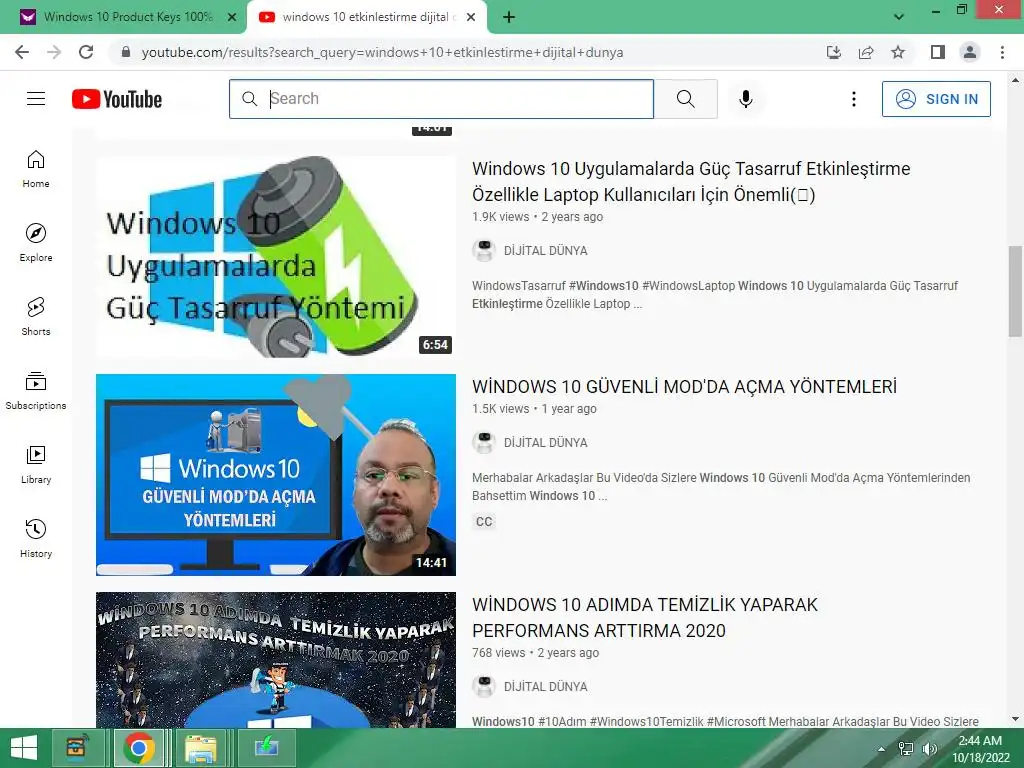Screen dimensions: 1024x768
Task: Click the '1.5K views • 1 year ago' text
Action: click(x=534, y=409)
